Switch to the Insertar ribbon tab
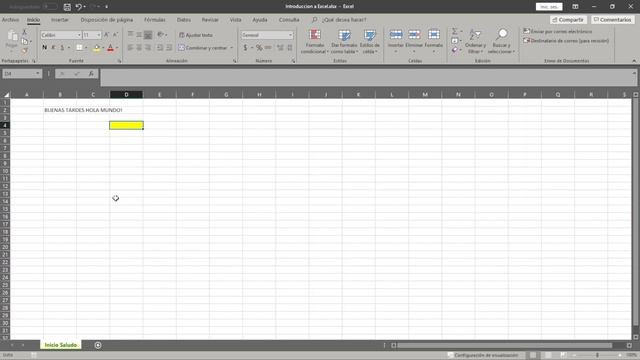The height and width of the screenshot is (360, 640). (60, 20)
